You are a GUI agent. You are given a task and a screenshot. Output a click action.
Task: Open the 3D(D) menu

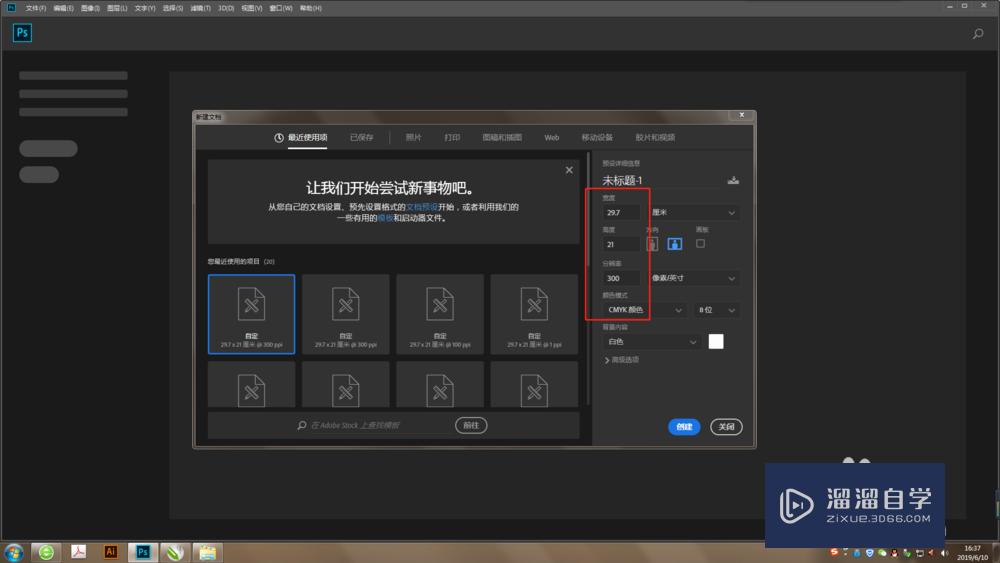point(226,8)
